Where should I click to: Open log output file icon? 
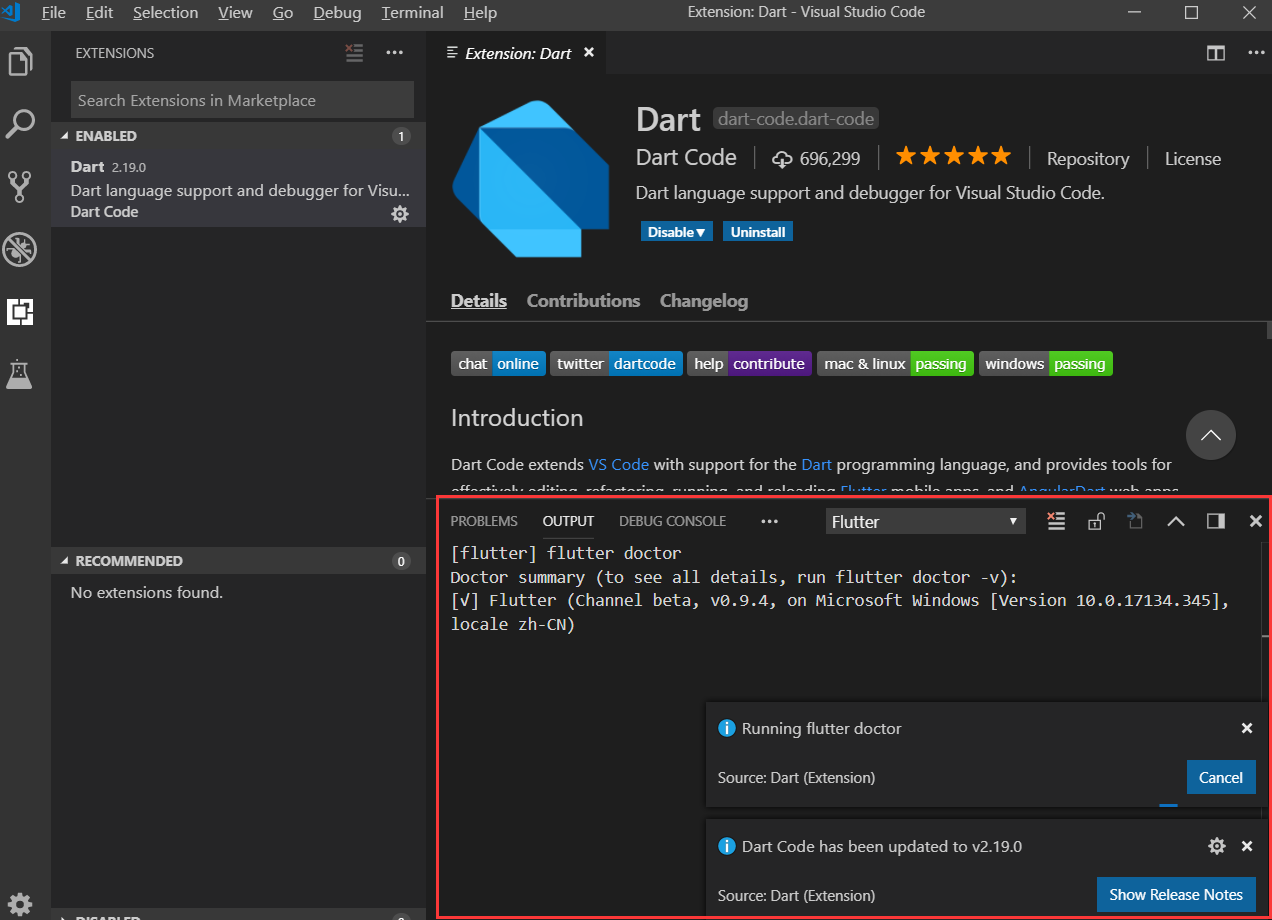1135,521
